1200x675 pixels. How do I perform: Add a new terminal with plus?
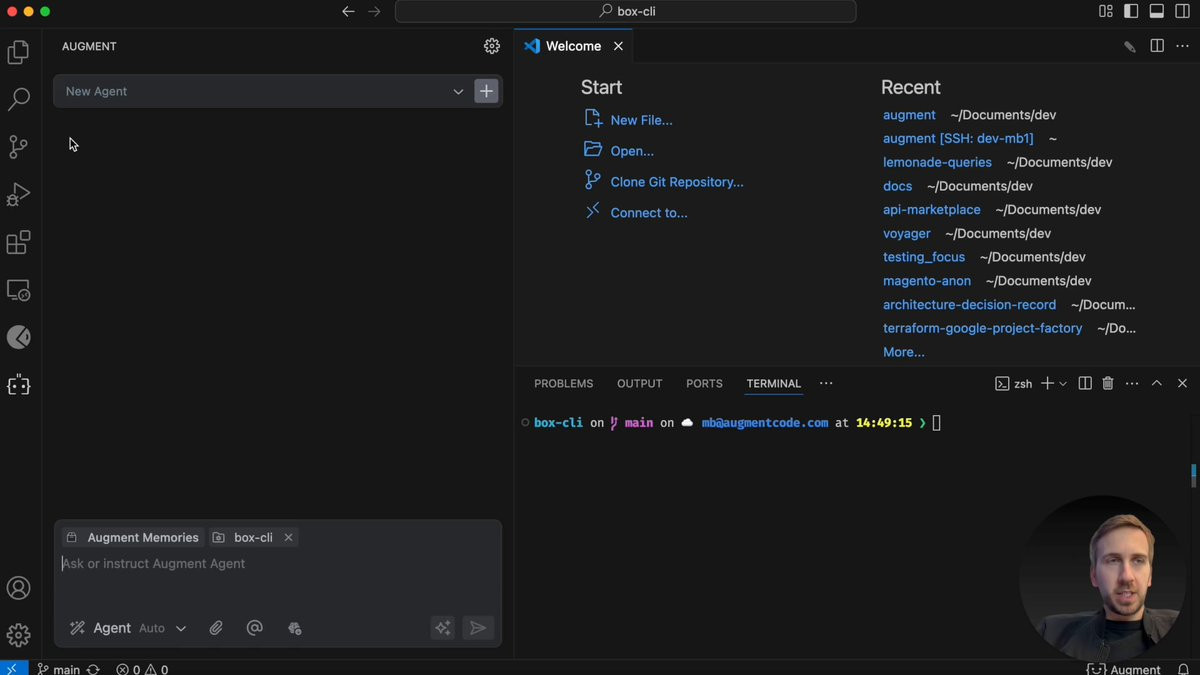[x=1047, y=383]
